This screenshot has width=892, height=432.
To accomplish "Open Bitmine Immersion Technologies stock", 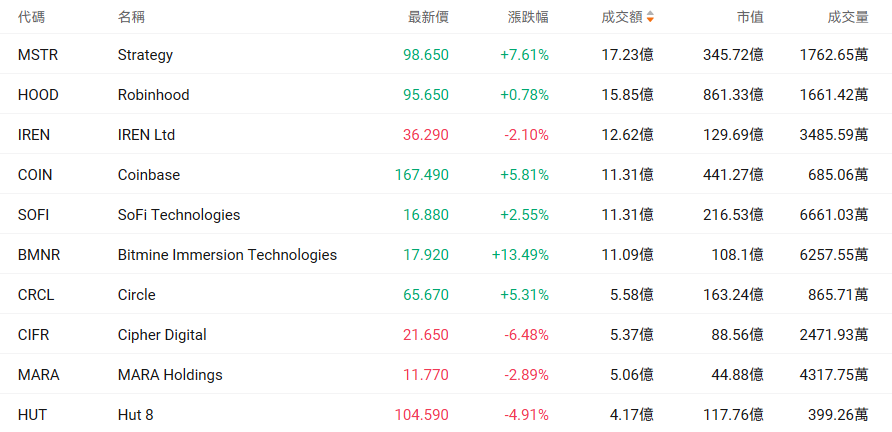I will 227,254.
